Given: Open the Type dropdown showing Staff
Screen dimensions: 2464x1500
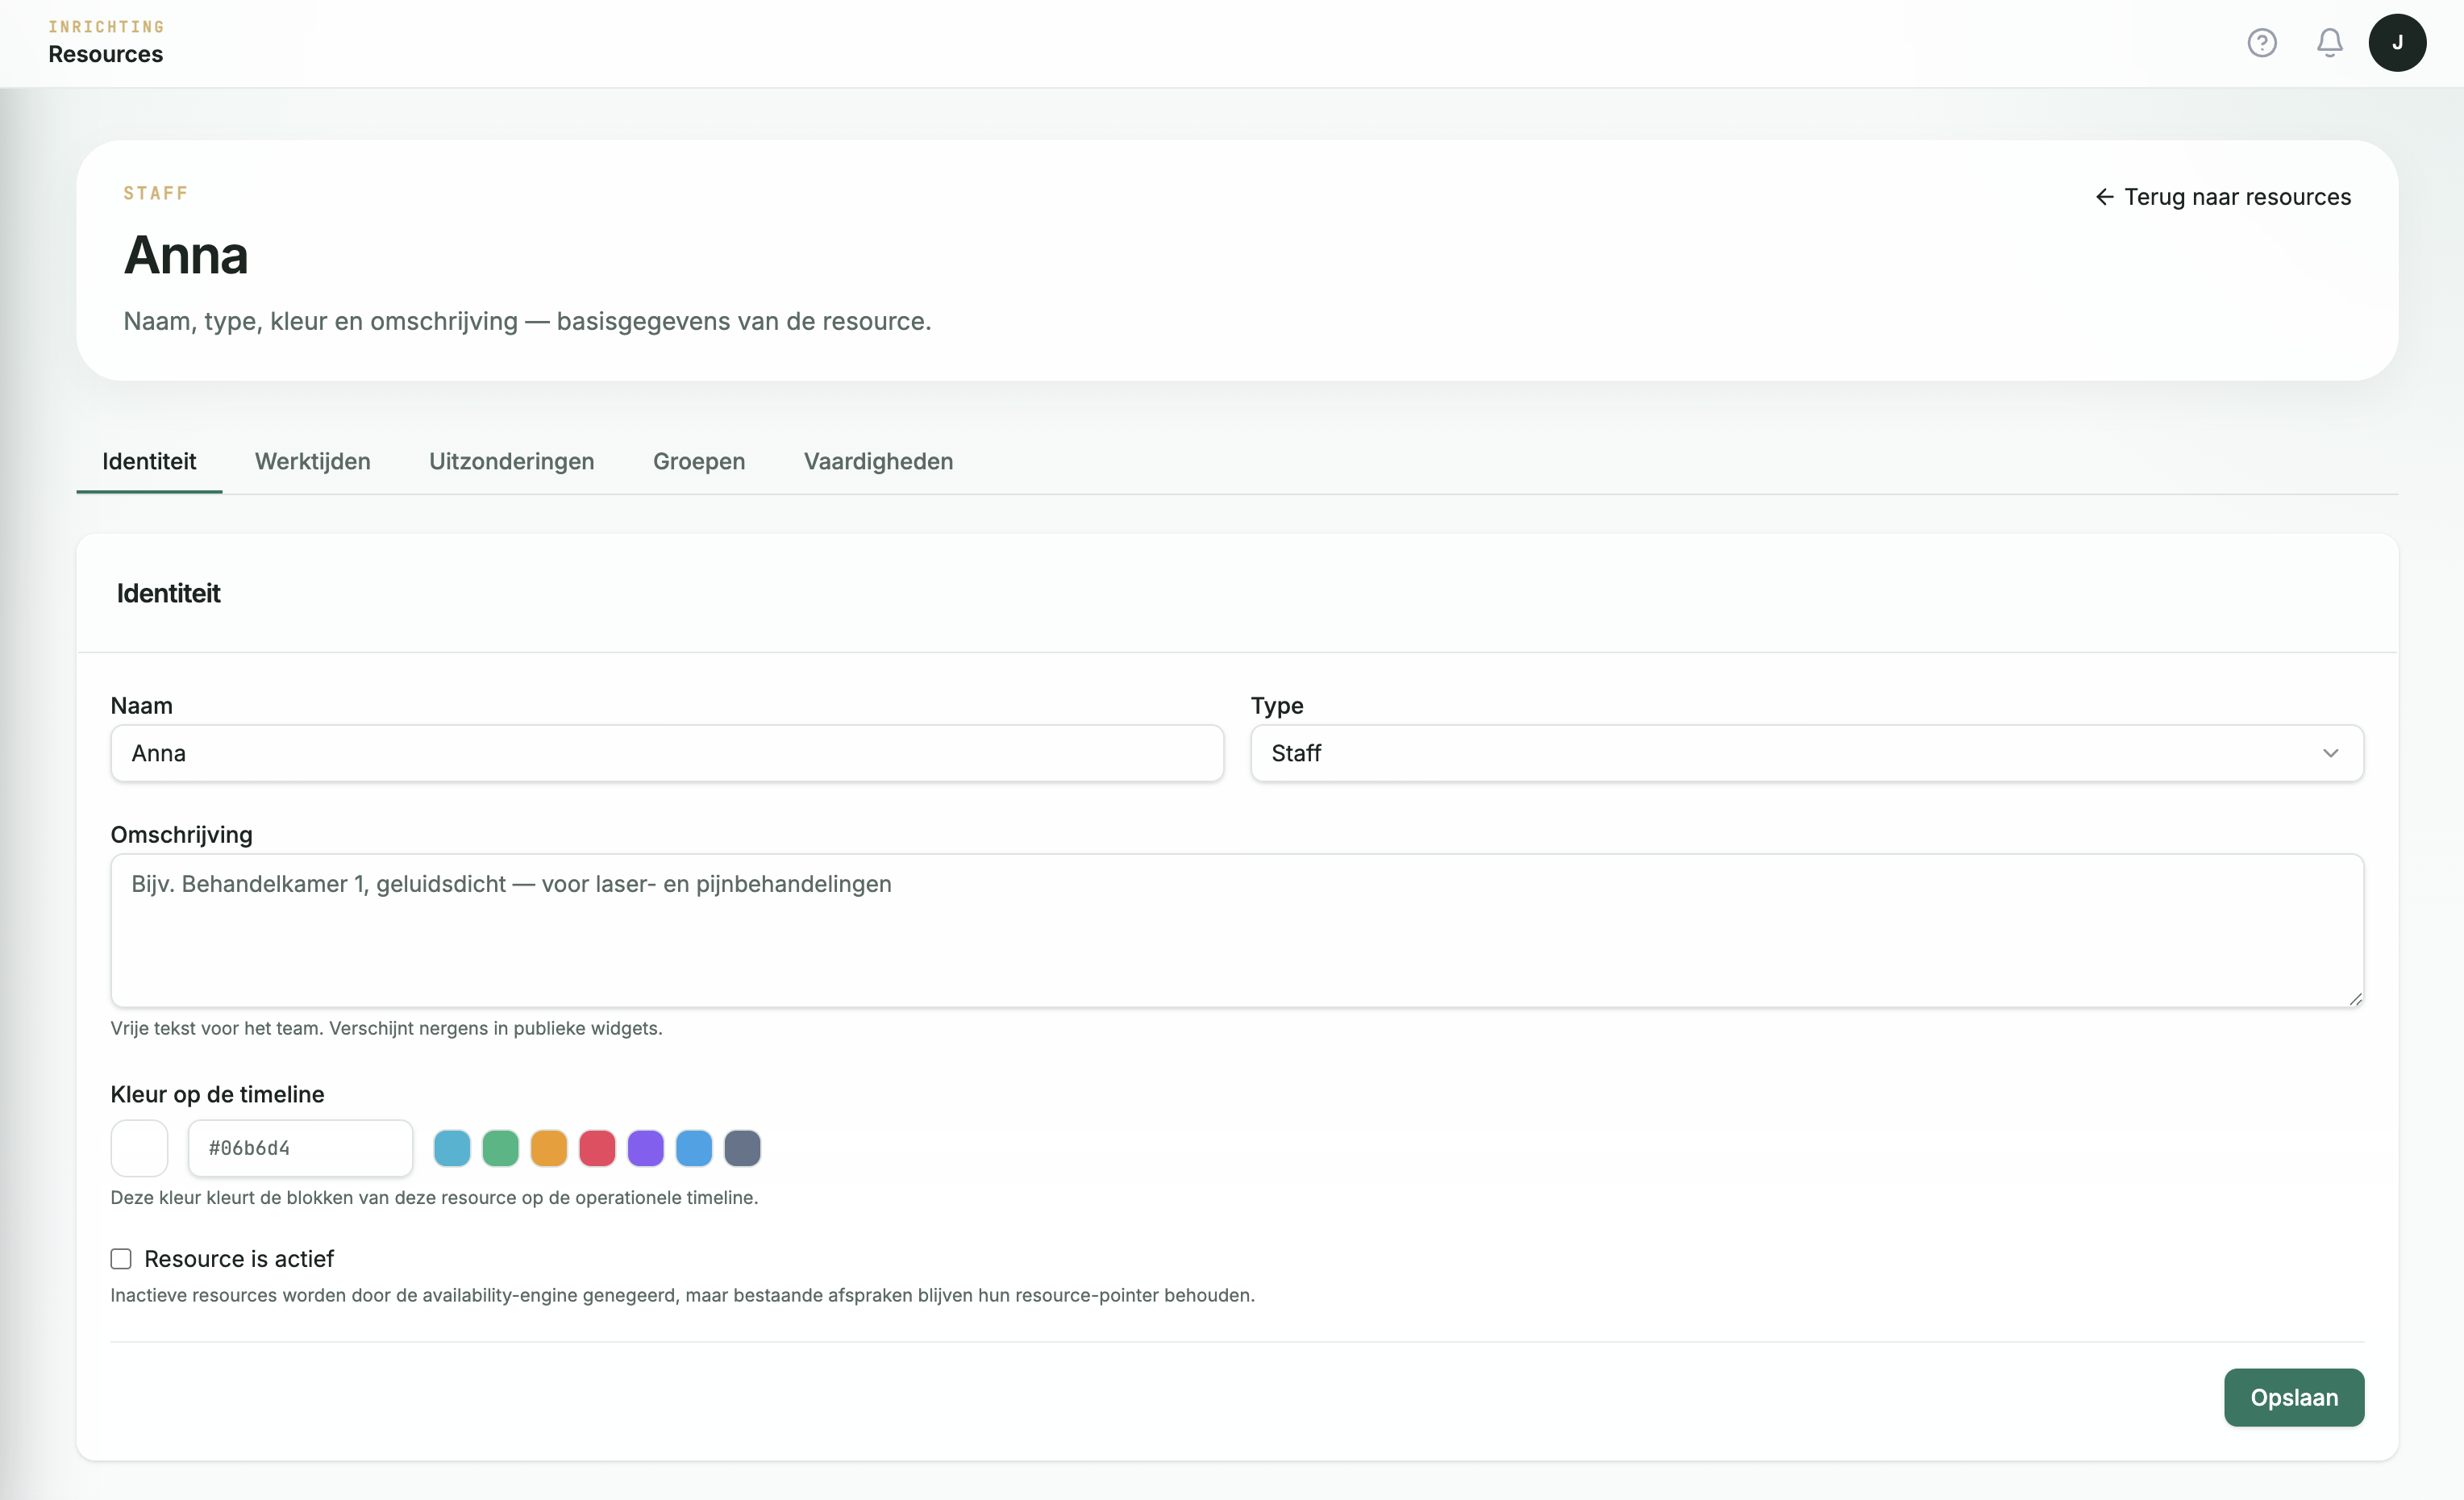Looking at the screenshot, I should click(x=1807, y=753).
